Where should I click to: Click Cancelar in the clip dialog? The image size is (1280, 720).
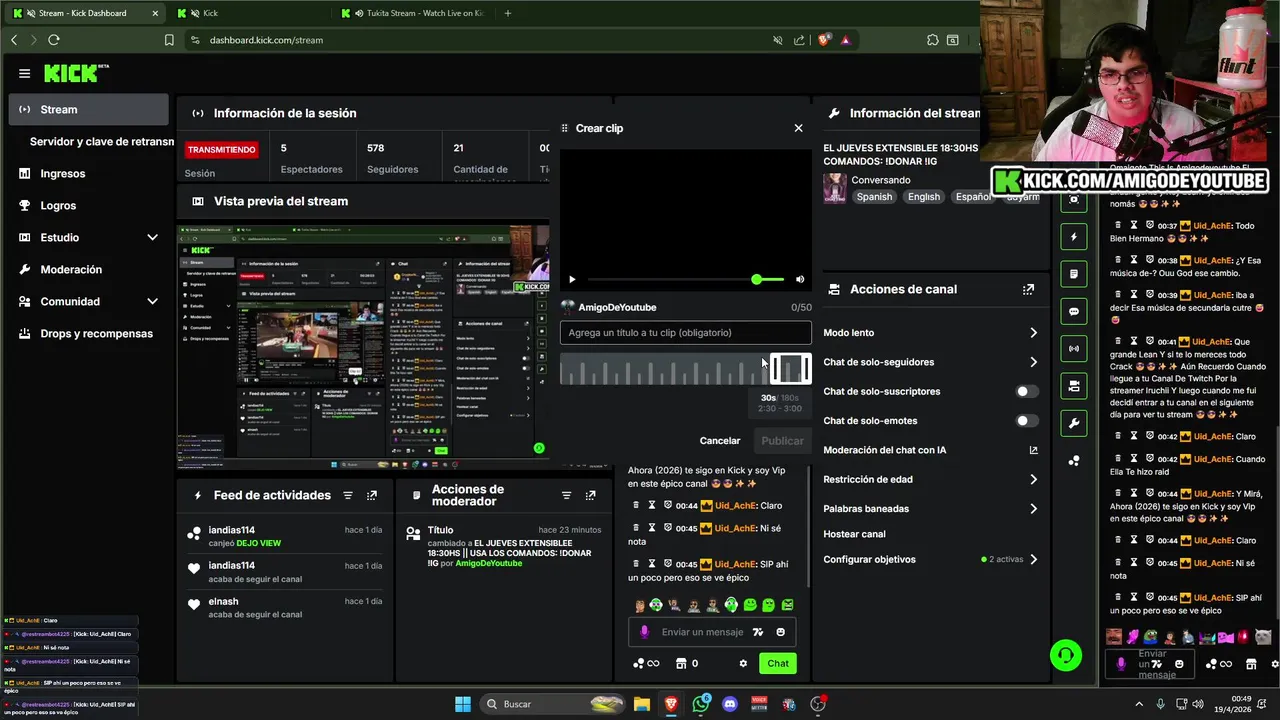click(x=720, y=441)
